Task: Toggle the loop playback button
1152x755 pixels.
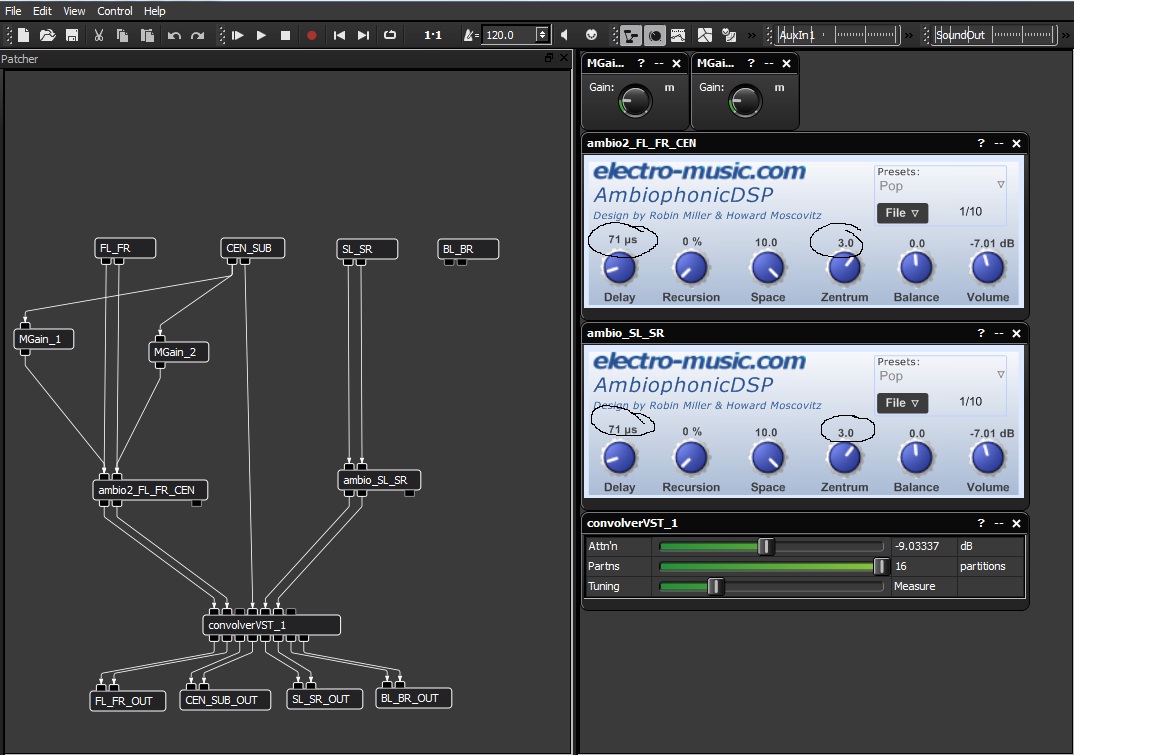Action: point(390,35)
